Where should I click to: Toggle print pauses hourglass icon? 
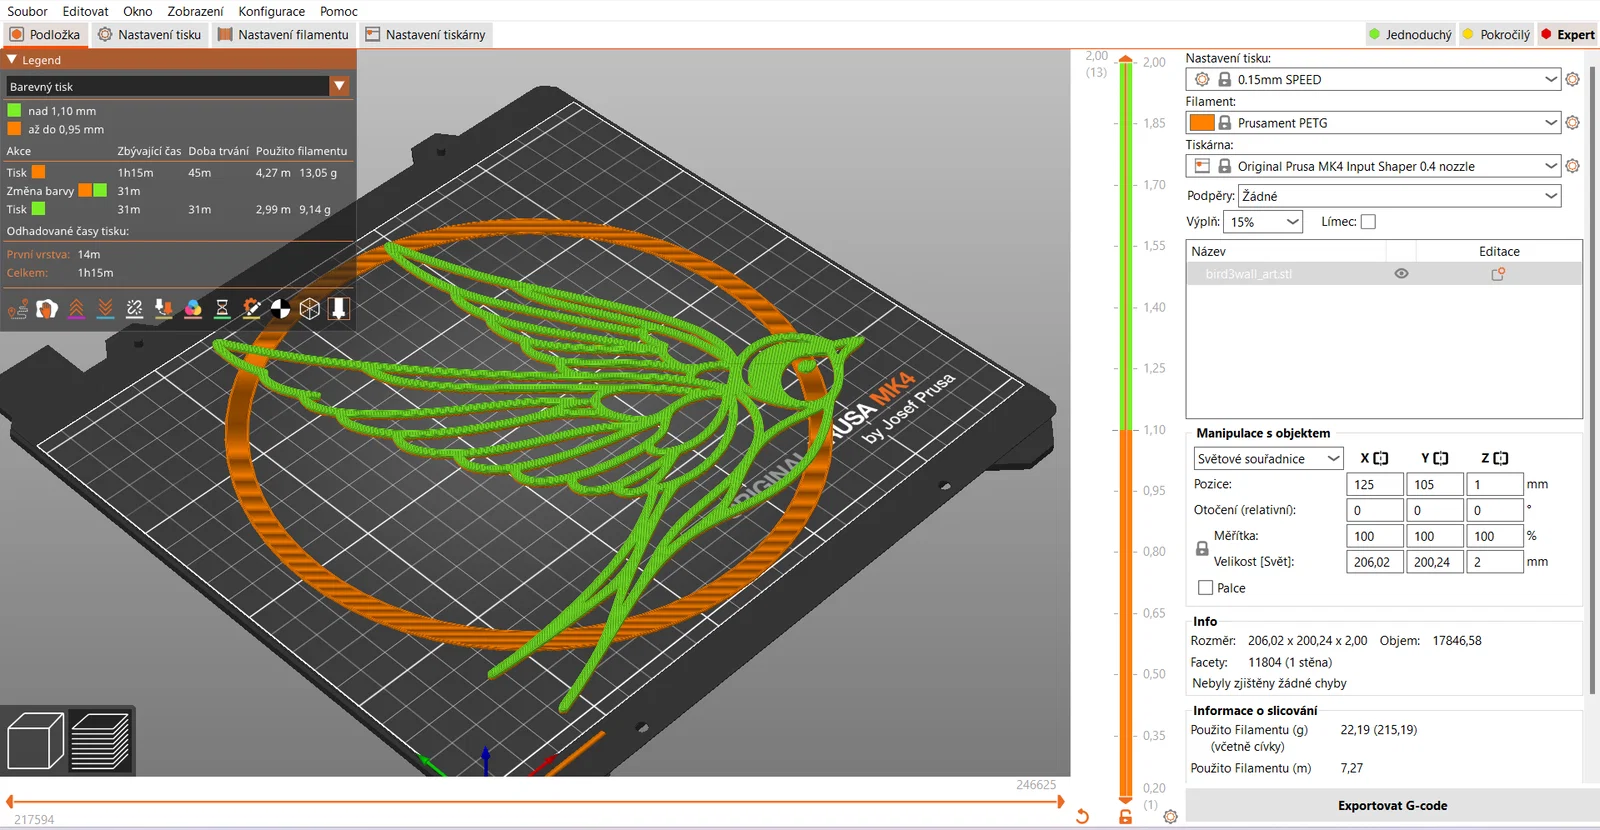(x=222, y=310)
